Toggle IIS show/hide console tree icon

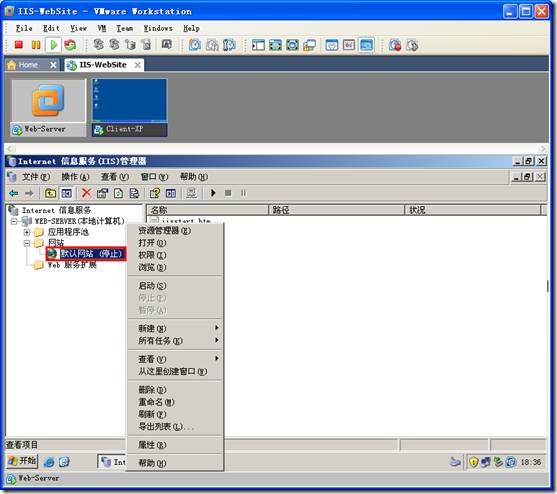coord(67,193)
